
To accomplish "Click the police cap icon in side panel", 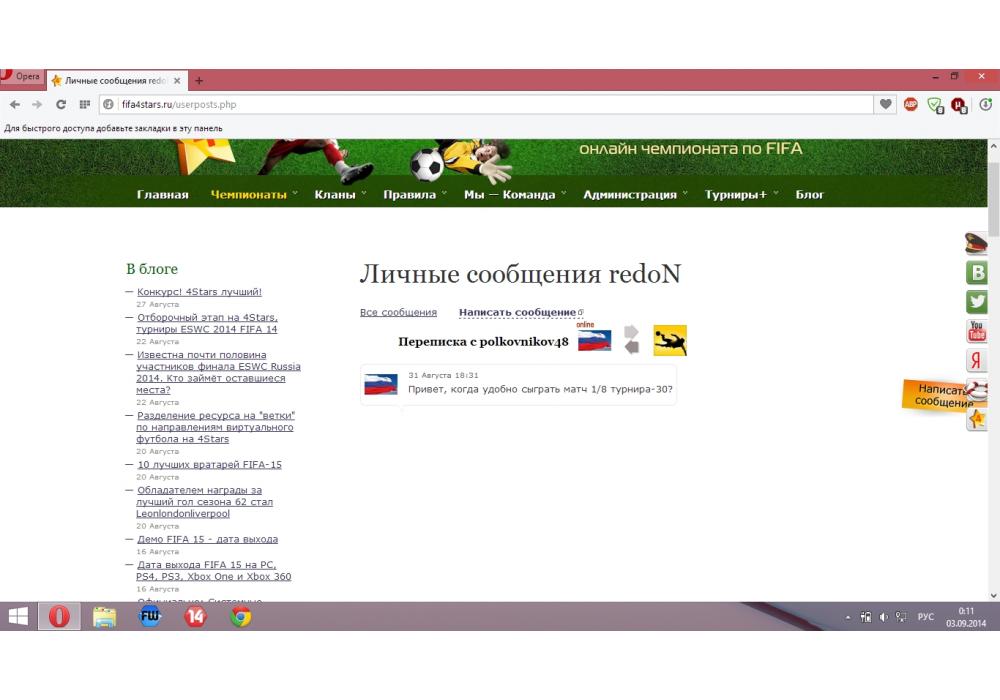I will [x=977, y=243].
